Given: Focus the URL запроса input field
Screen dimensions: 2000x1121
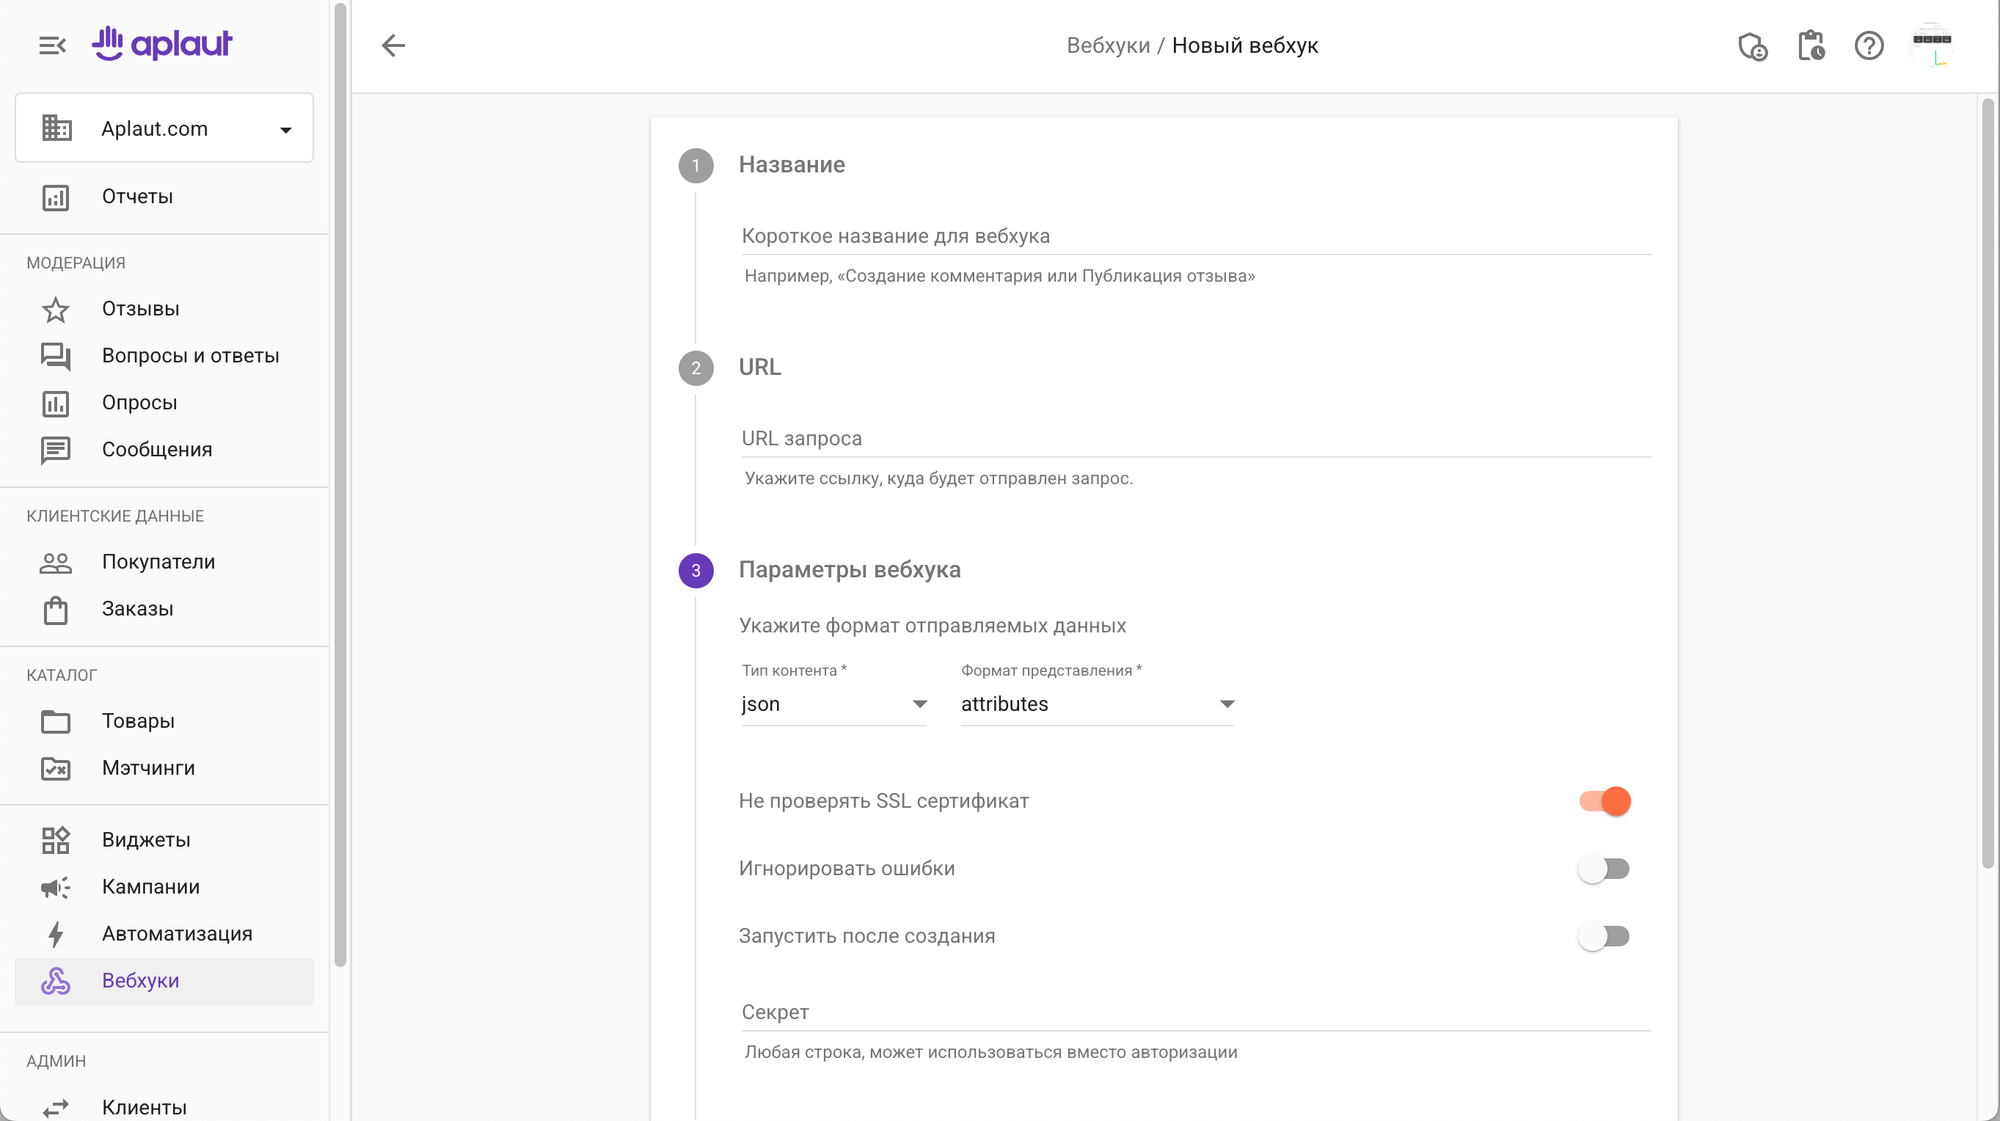Looking at the screenshot, I should (x=1195, y=438).
